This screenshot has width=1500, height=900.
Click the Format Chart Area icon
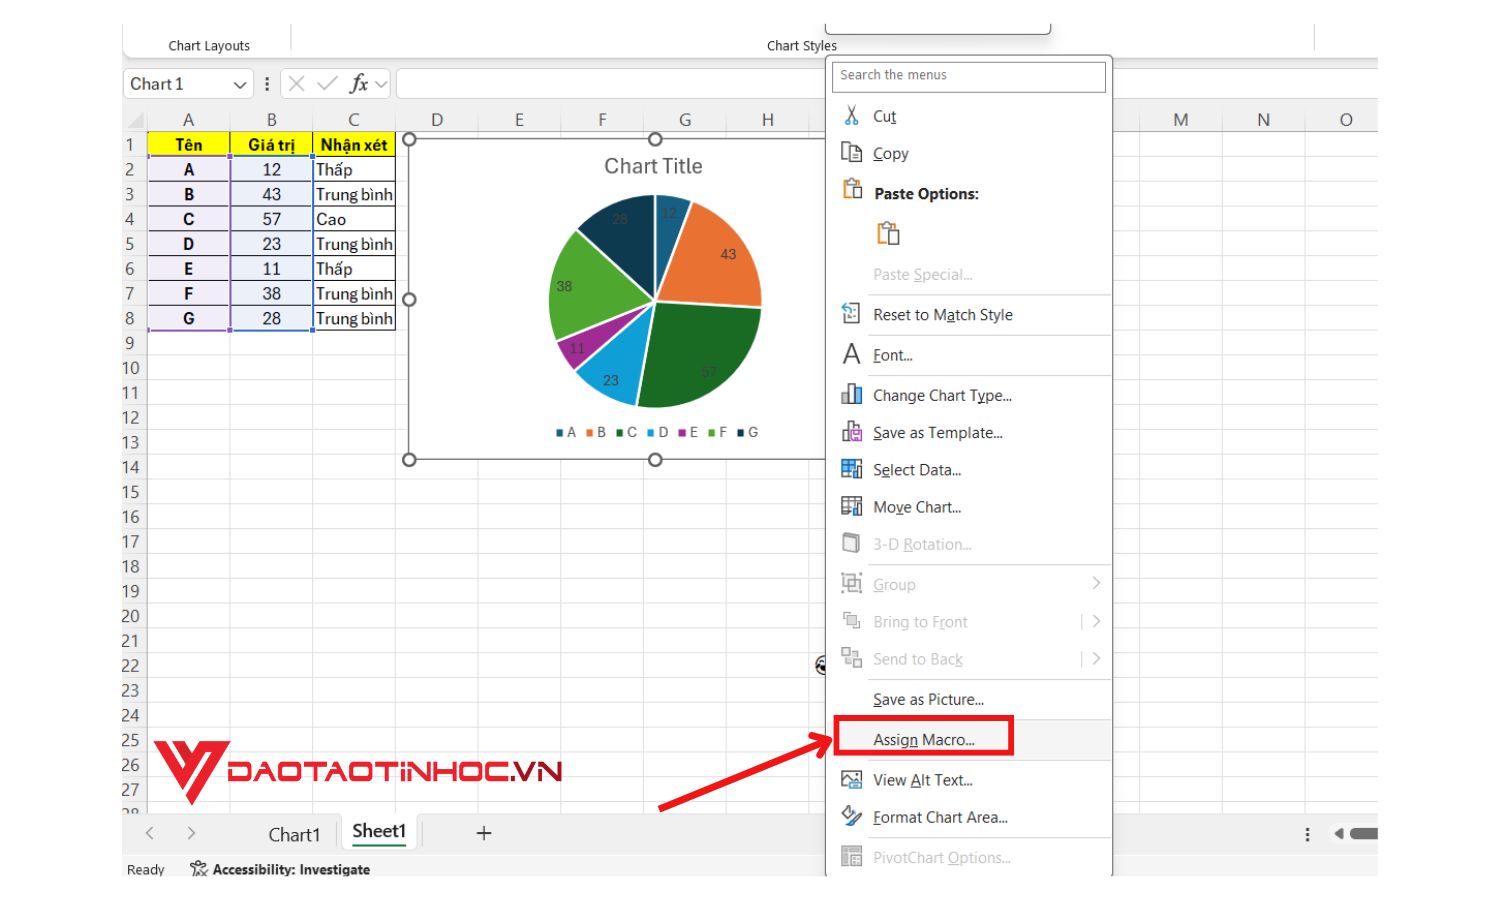click(x=852, y=816)
